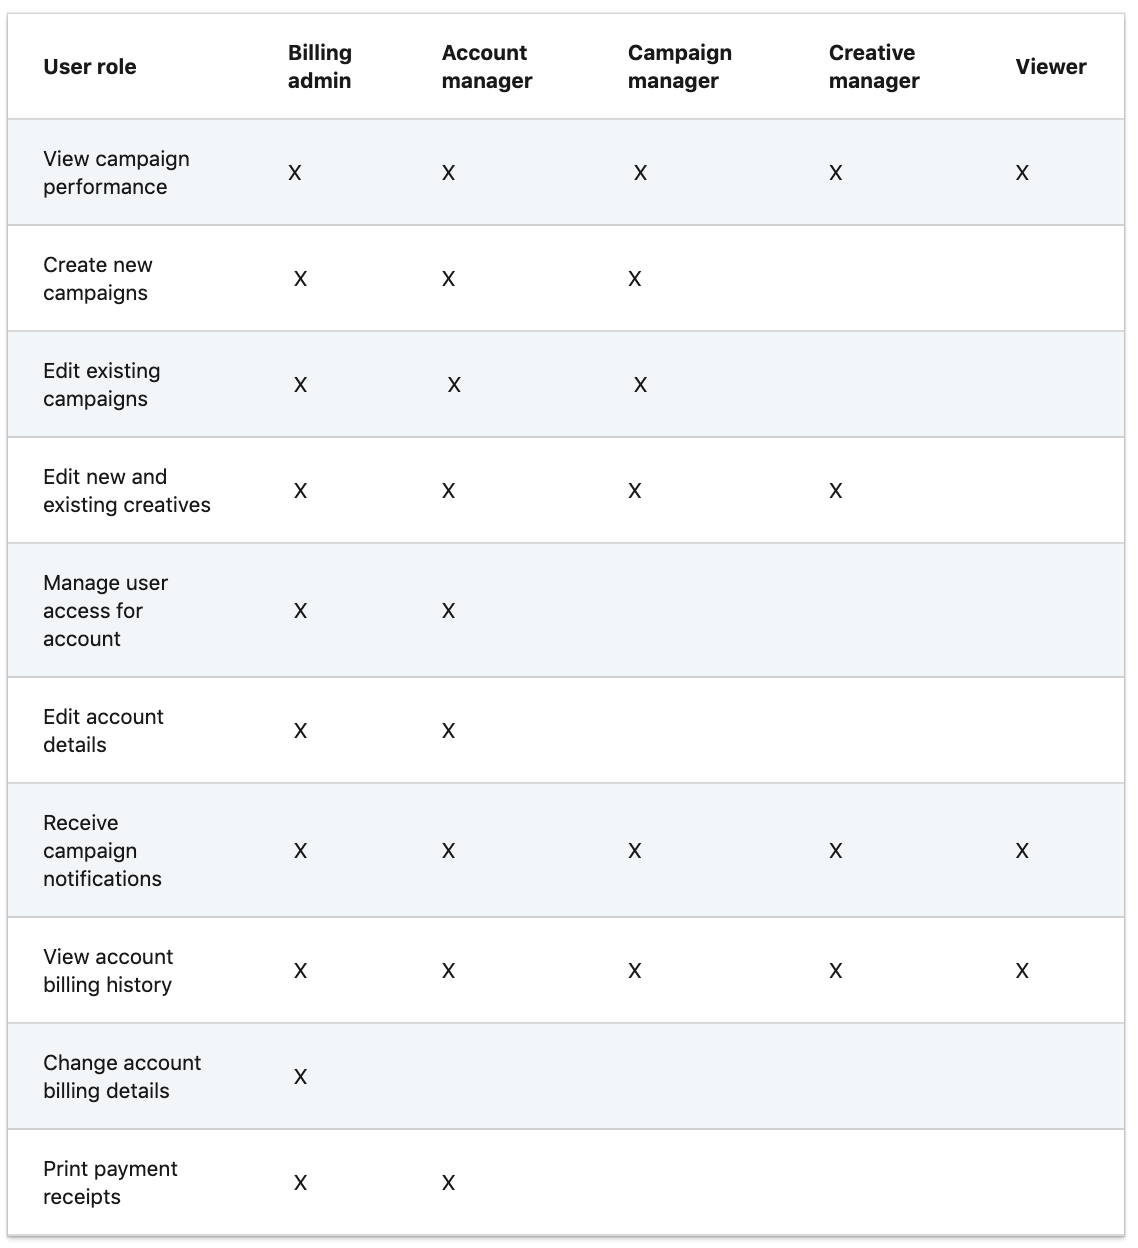Click the Billing admin column header

(319, 67)
